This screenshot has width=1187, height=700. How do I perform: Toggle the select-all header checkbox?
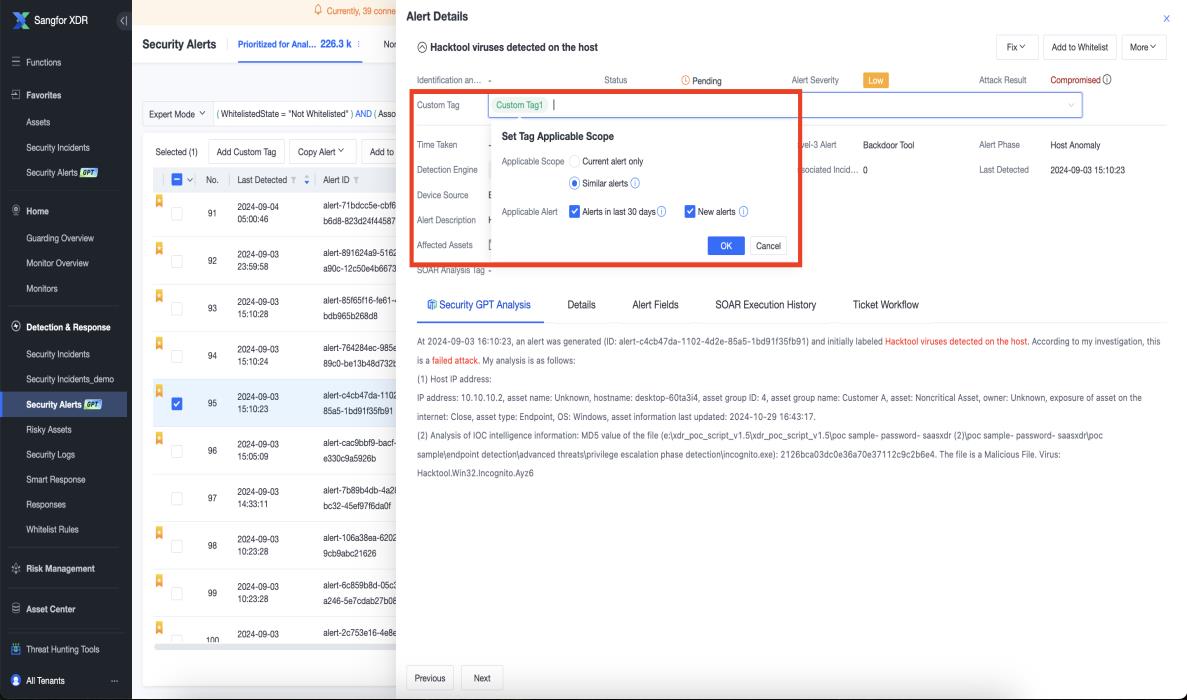coord(176,179)
